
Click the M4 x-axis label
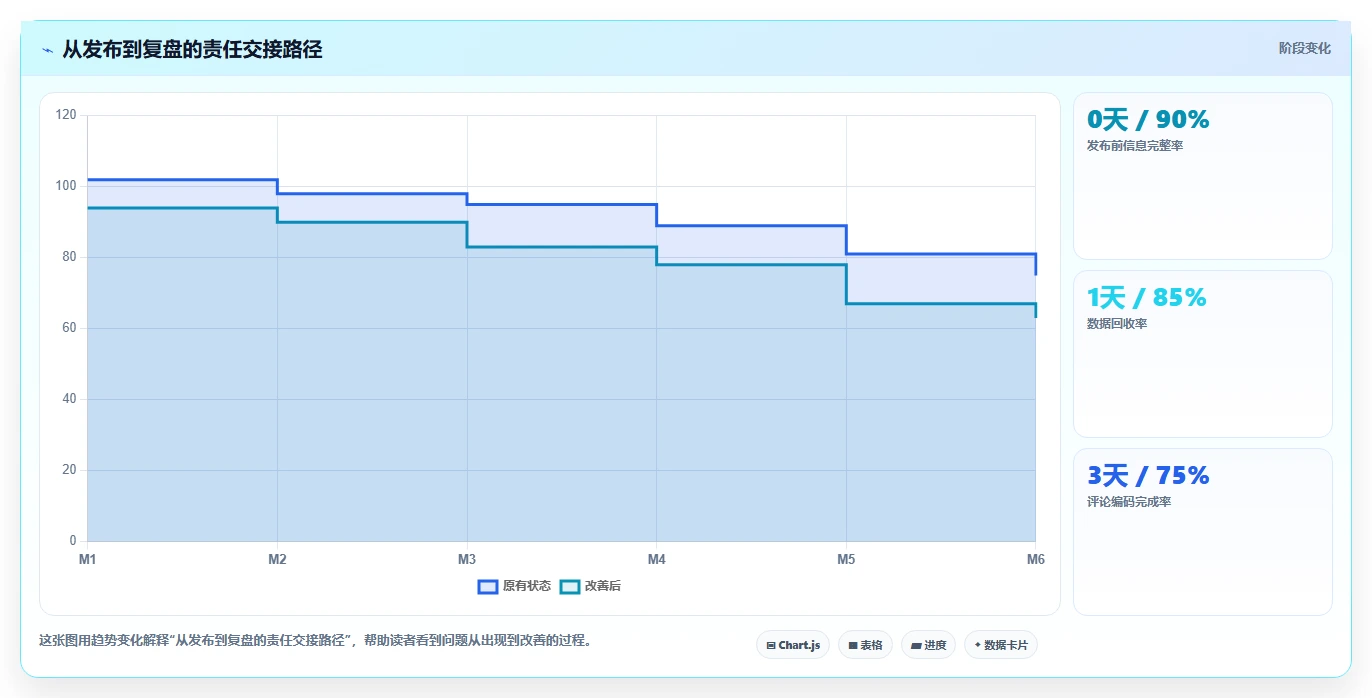coord(657,559)
